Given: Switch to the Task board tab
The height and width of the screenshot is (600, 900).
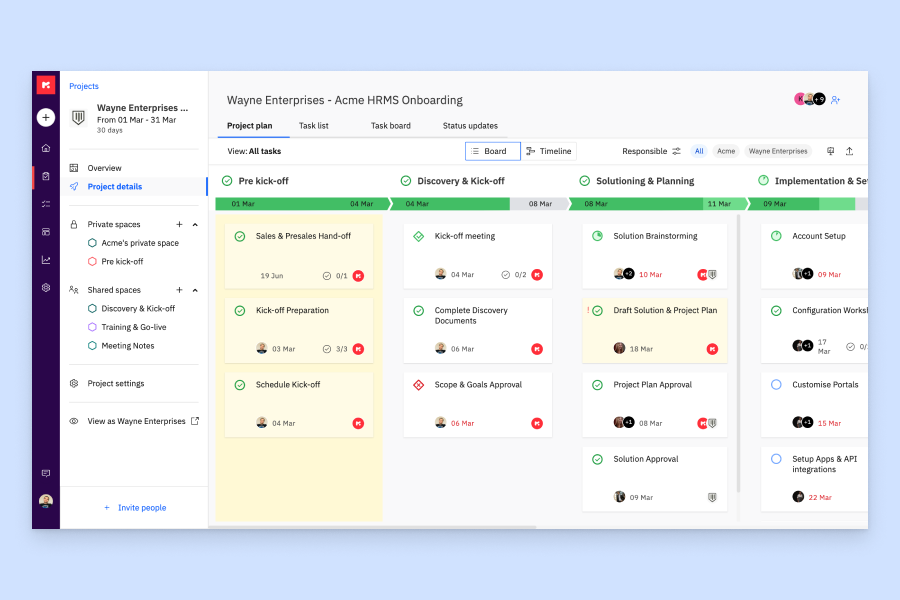Looking at the screenshot, I should click(391, 126).
